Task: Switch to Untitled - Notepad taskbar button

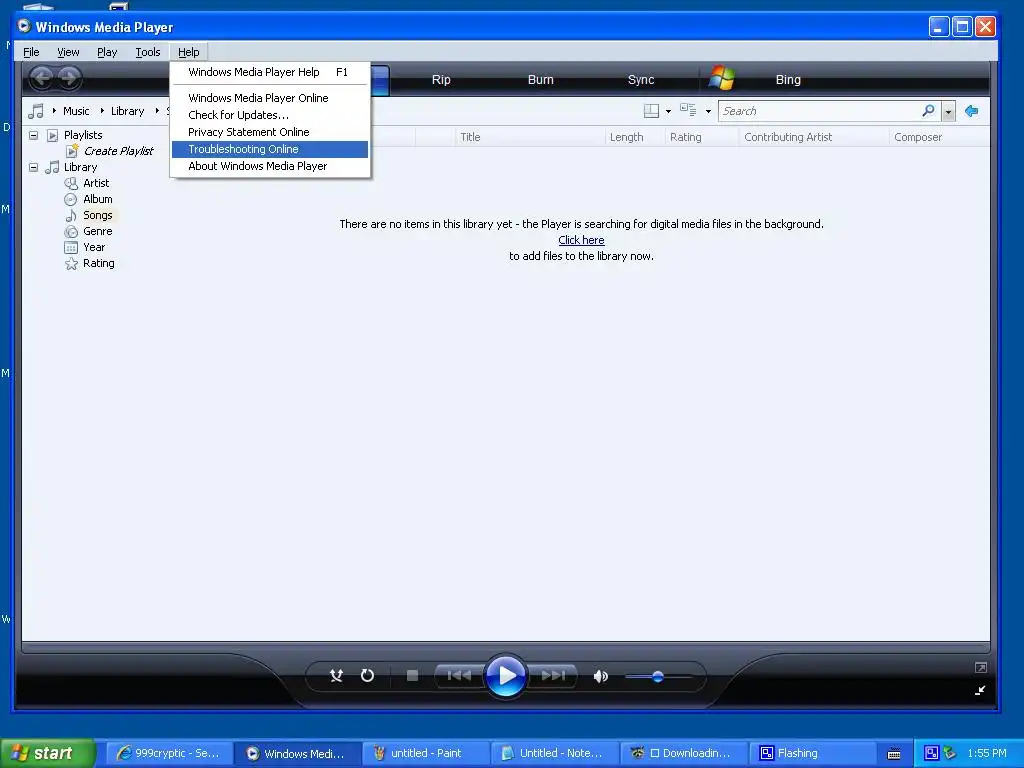Action: click(x=554, y=753)
